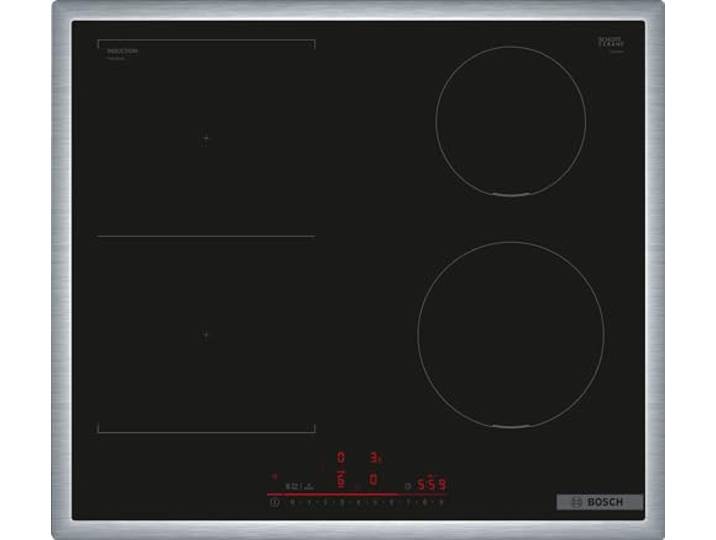Tap the top-right corner branding label
Image resolution: width=716 pixels, height=540 pixels.
611,44
